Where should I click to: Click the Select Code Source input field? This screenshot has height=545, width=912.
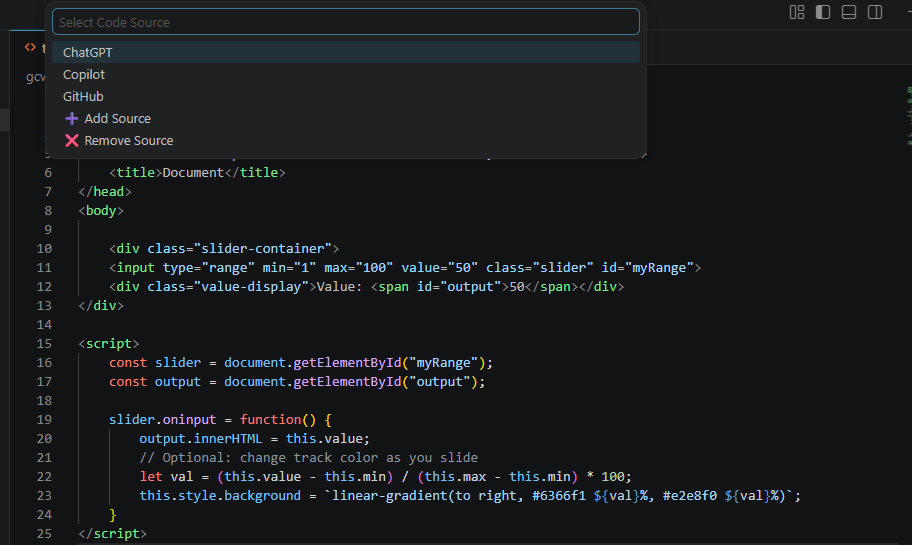point(345,22)
